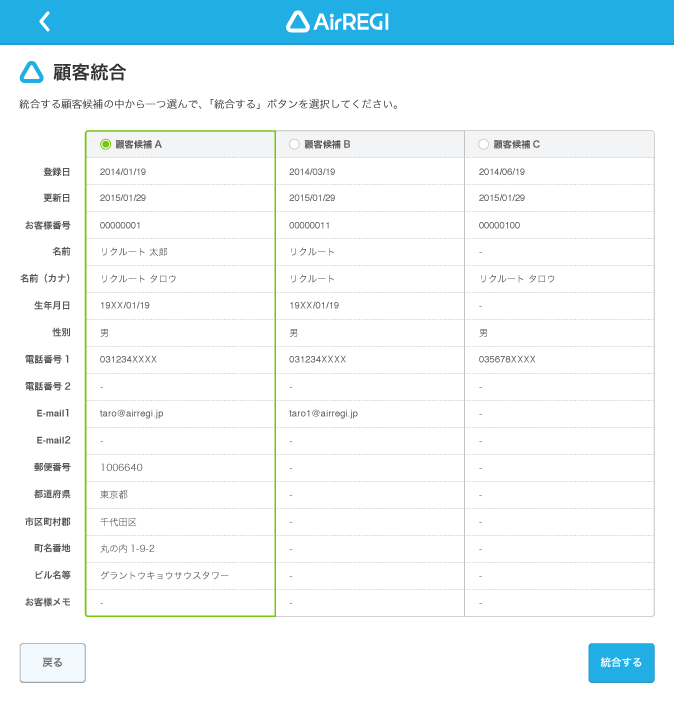Screen dimensions: 674x709
Task: Select the 顧客候補 C radio button
Action: [484, 144]
